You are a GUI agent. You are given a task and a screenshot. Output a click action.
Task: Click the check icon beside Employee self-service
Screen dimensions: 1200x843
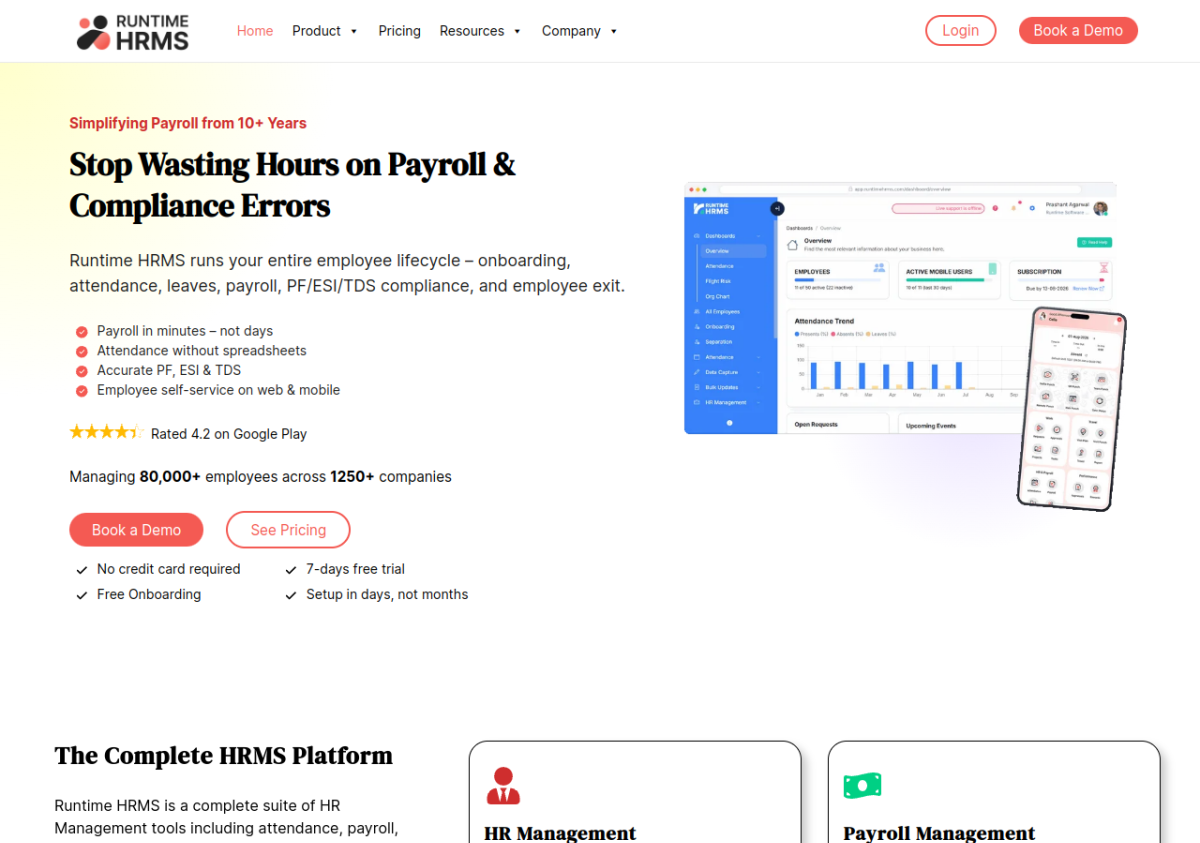81,391
